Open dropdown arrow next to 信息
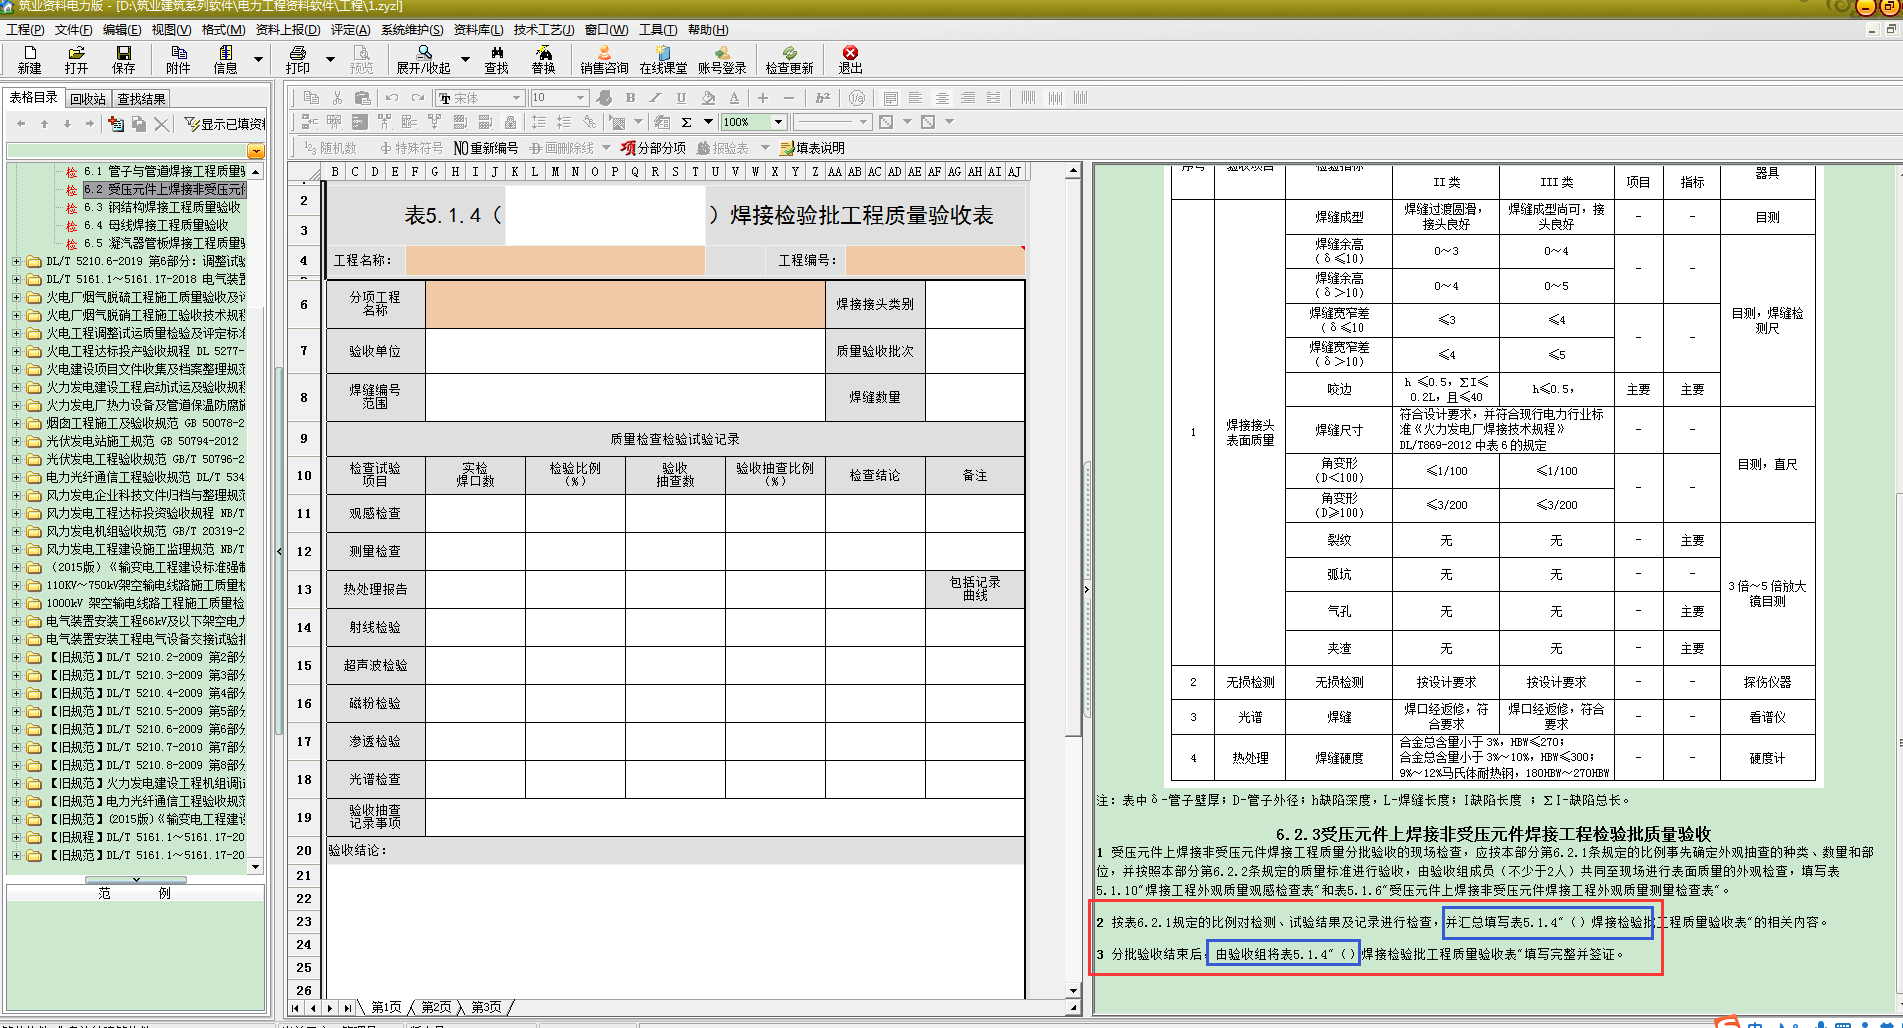Screen dimensions: 1903x1028 pos(258,59)
